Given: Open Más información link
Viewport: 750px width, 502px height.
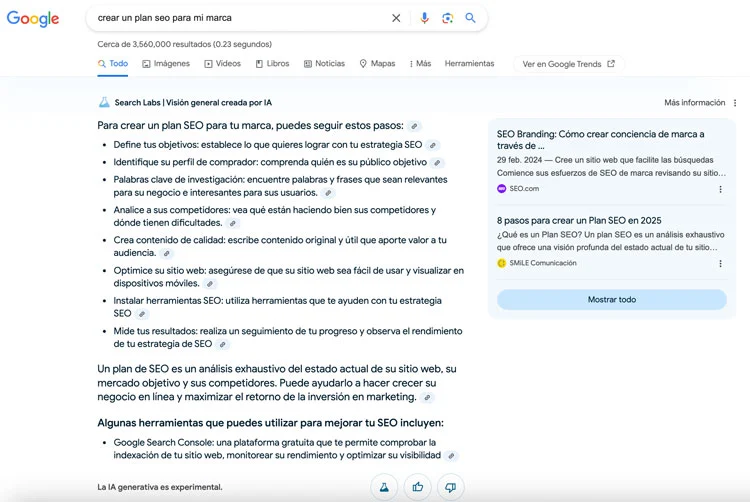Looking at the screenshot, I should pyautogui.click(x=695, y=102).
